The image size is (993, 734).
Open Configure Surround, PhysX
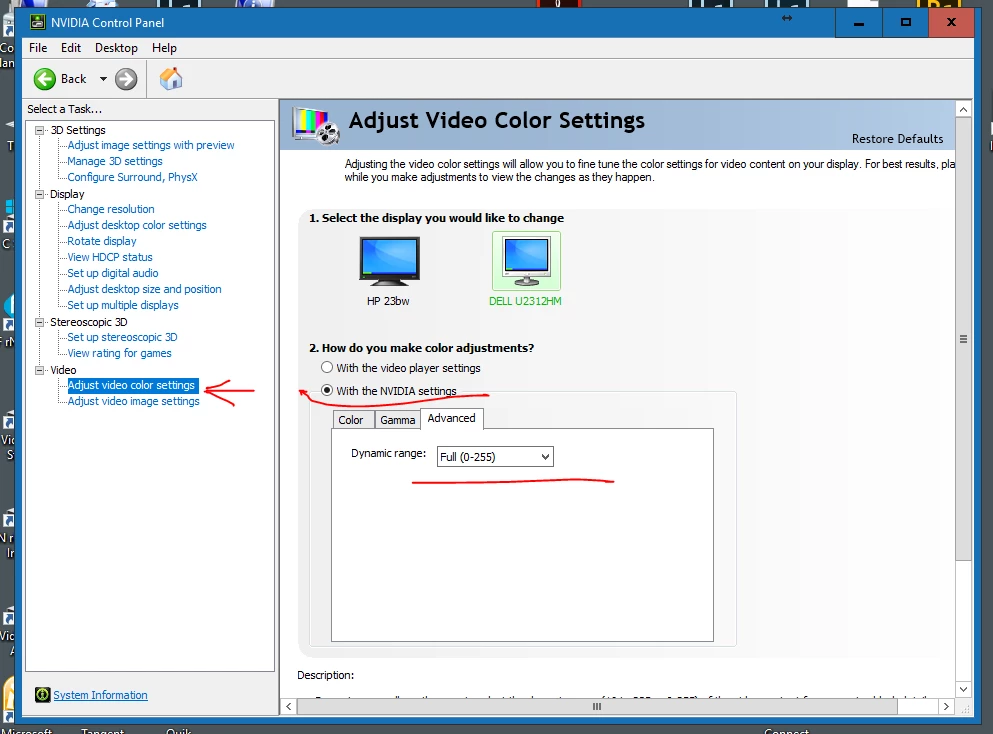[x=132, y=177]
